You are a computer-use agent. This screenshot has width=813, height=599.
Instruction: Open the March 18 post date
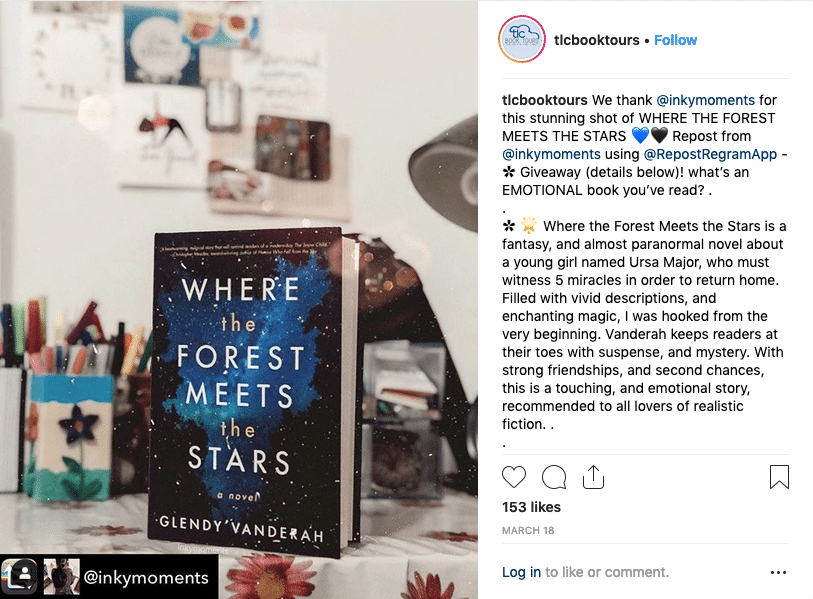528,531
